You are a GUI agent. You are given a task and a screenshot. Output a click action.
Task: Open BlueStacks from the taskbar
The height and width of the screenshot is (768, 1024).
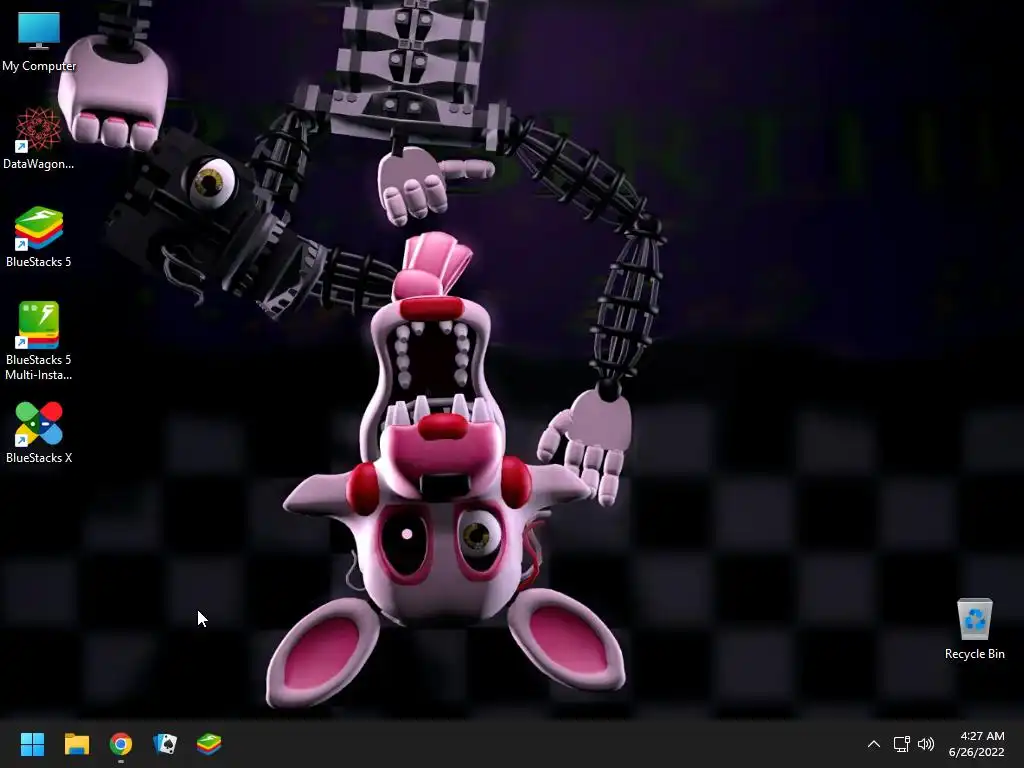pyautogui.click(x=209, y=744)
